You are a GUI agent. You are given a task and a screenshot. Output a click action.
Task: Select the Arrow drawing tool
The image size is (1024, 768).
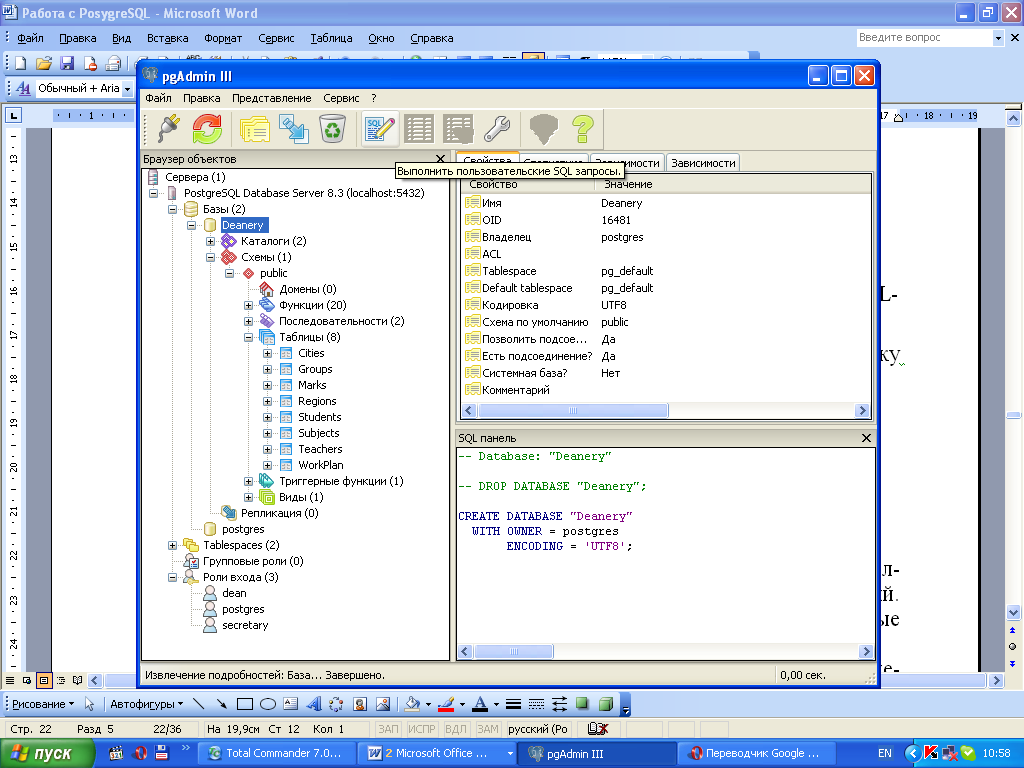point(221,704)
